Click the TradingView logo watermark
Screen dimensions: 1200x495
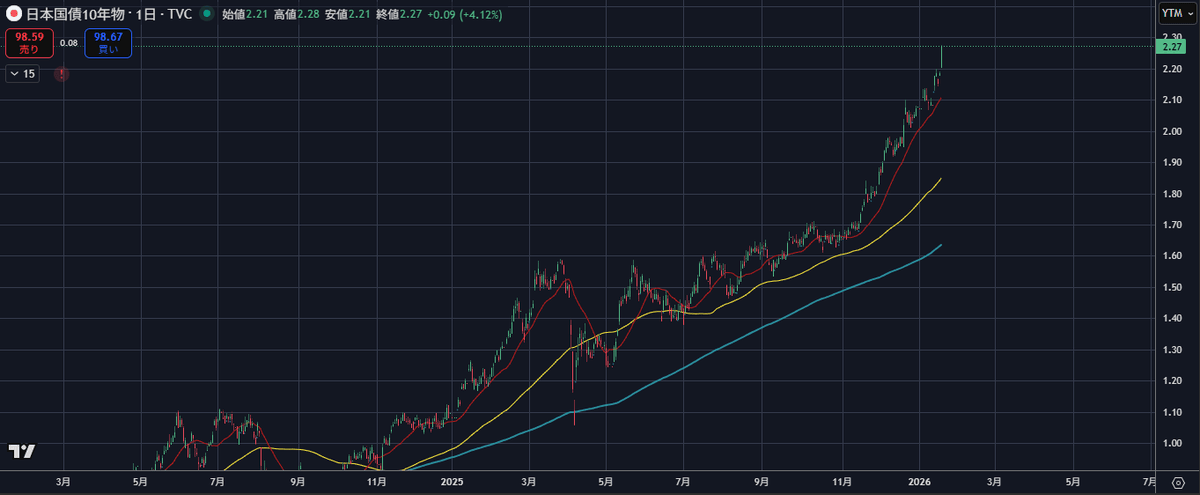tap(21, 451)
